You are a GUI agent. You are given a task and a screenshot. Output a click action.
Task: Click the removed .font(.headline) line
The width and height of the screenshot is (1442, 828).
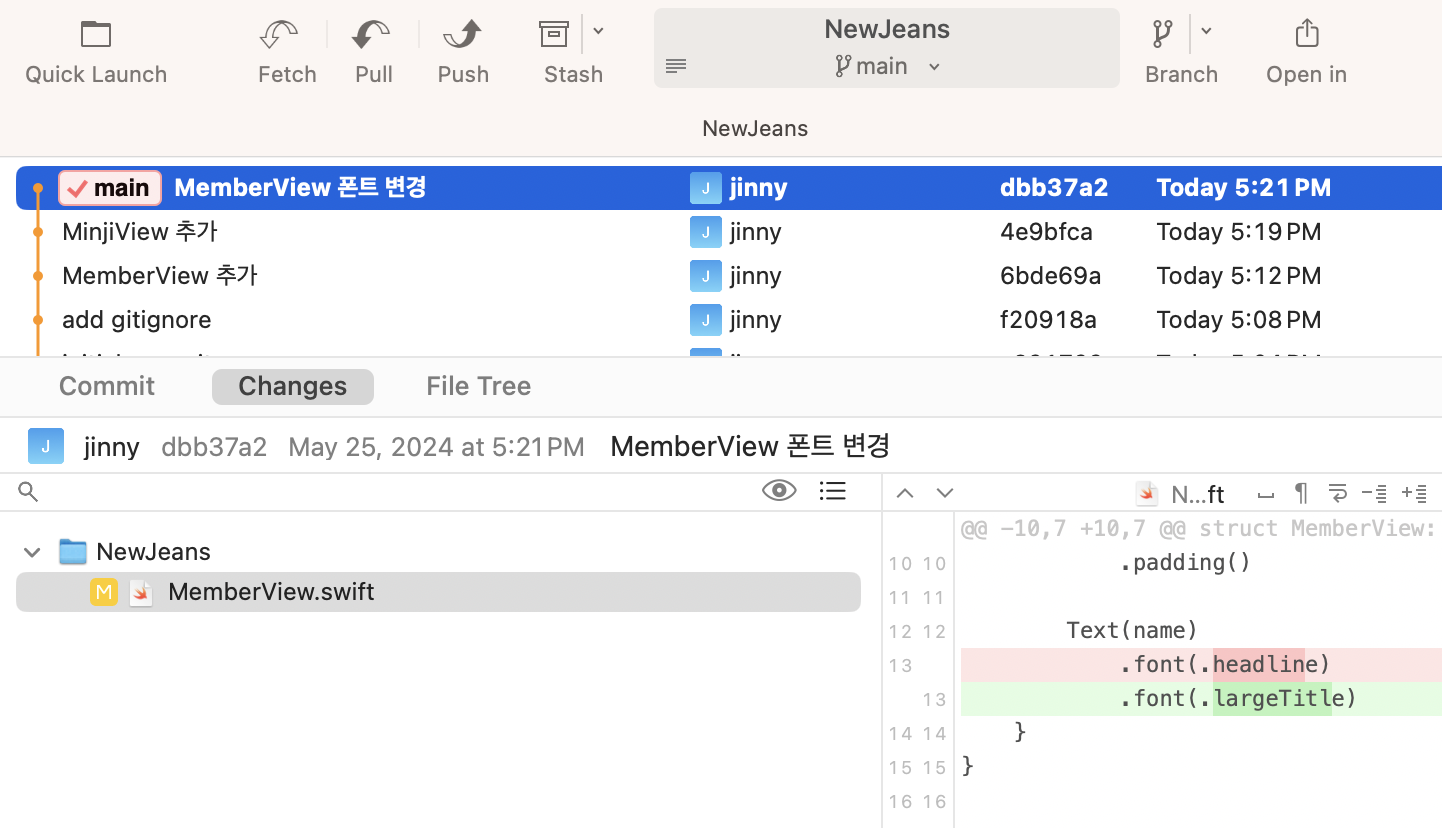pos(1201,664)
